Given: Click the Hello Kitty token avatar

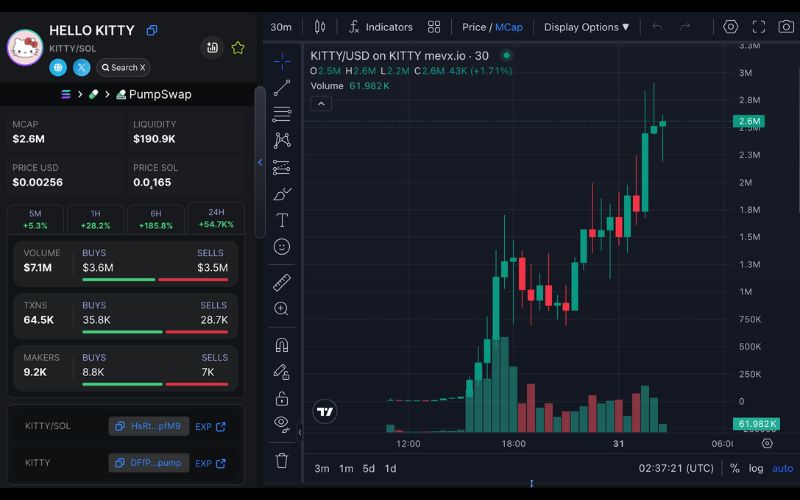Looking at the screenshot, I should coord(25,48).
